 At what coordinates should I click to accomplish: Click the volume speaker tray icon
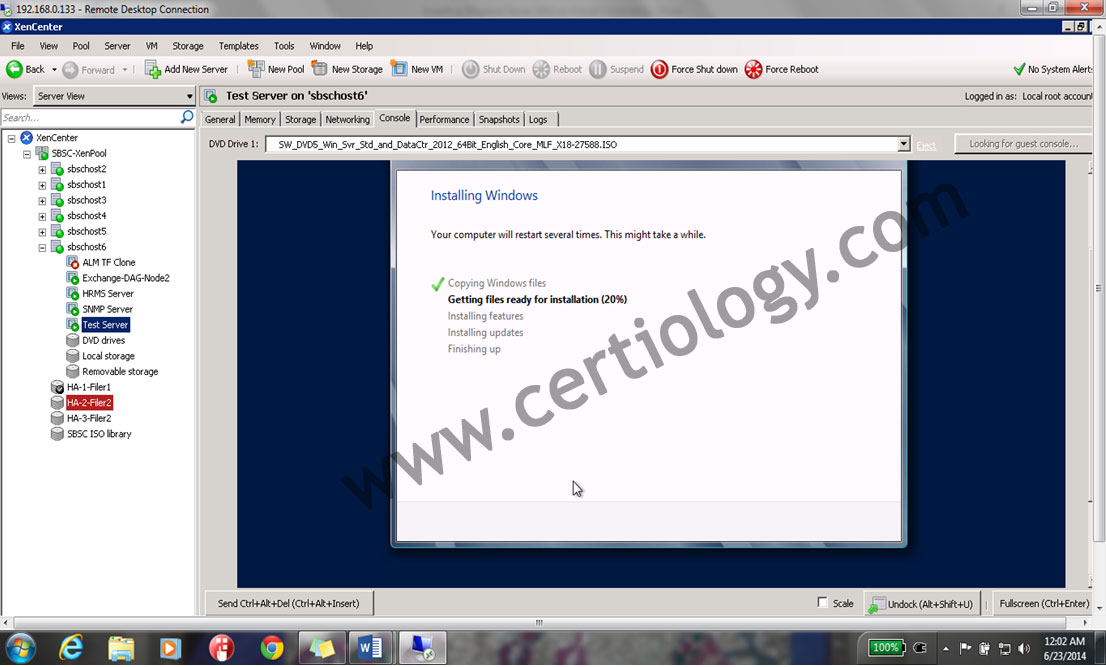tap(1024, 648)
